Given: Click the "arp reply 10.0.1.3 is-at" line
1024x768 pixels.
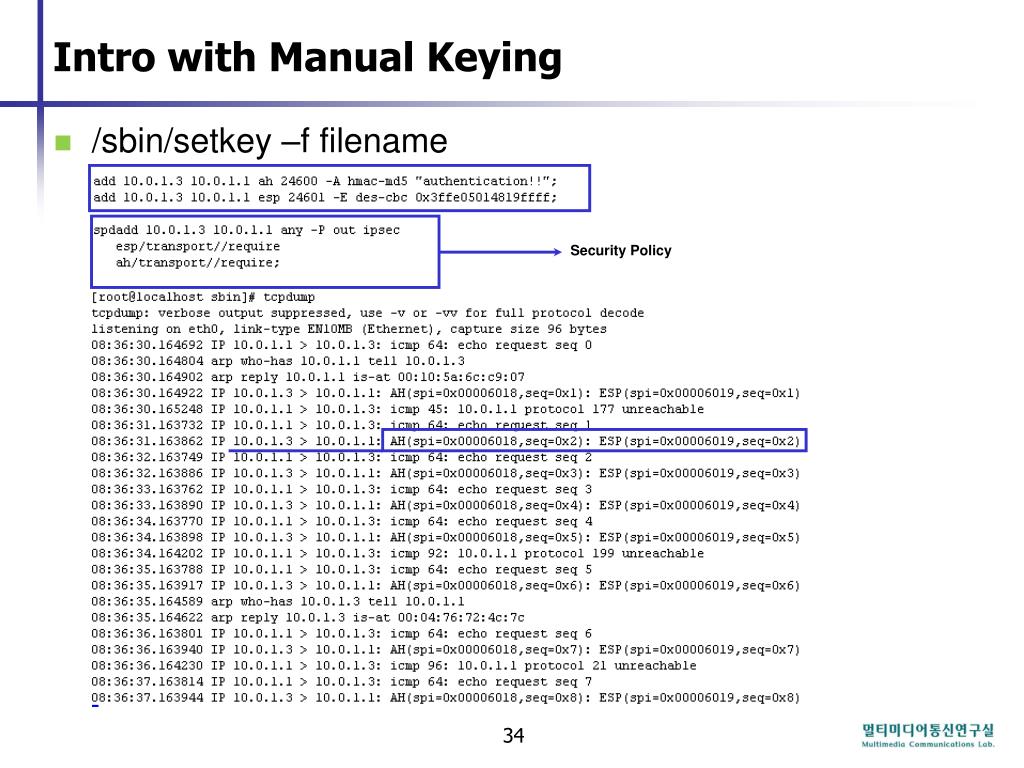Looking at the screenshot, I should click(x=308, y=617).
